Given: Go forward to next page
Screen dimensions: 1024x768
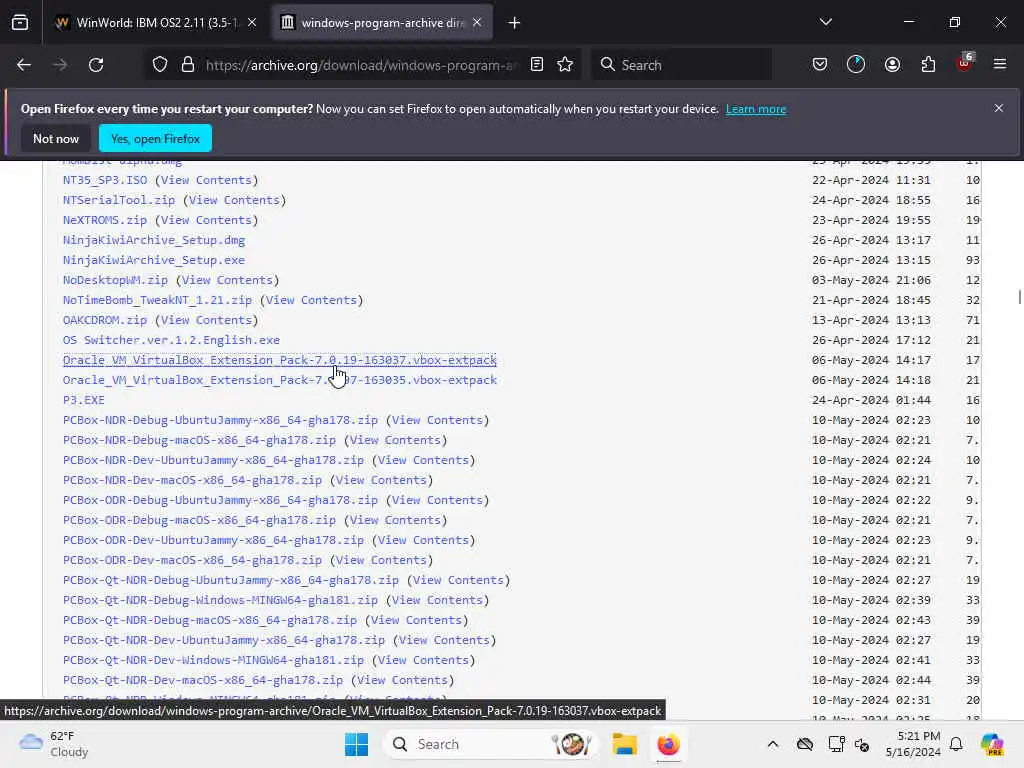Looking at the screenshot, I should coord(60,65).
